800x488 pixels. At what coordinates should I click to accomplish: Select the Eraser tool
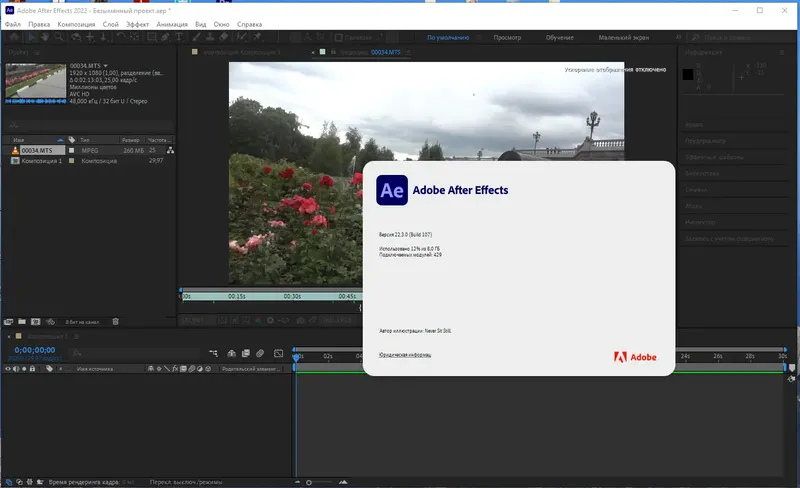point(223,37)
